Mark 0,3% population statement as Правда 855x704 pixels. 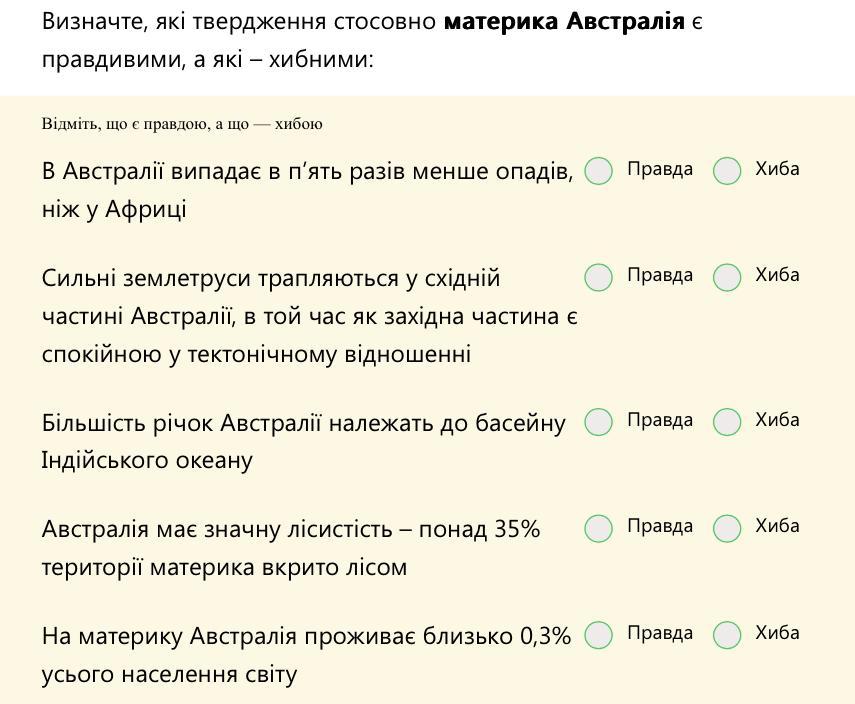point(598,635)
